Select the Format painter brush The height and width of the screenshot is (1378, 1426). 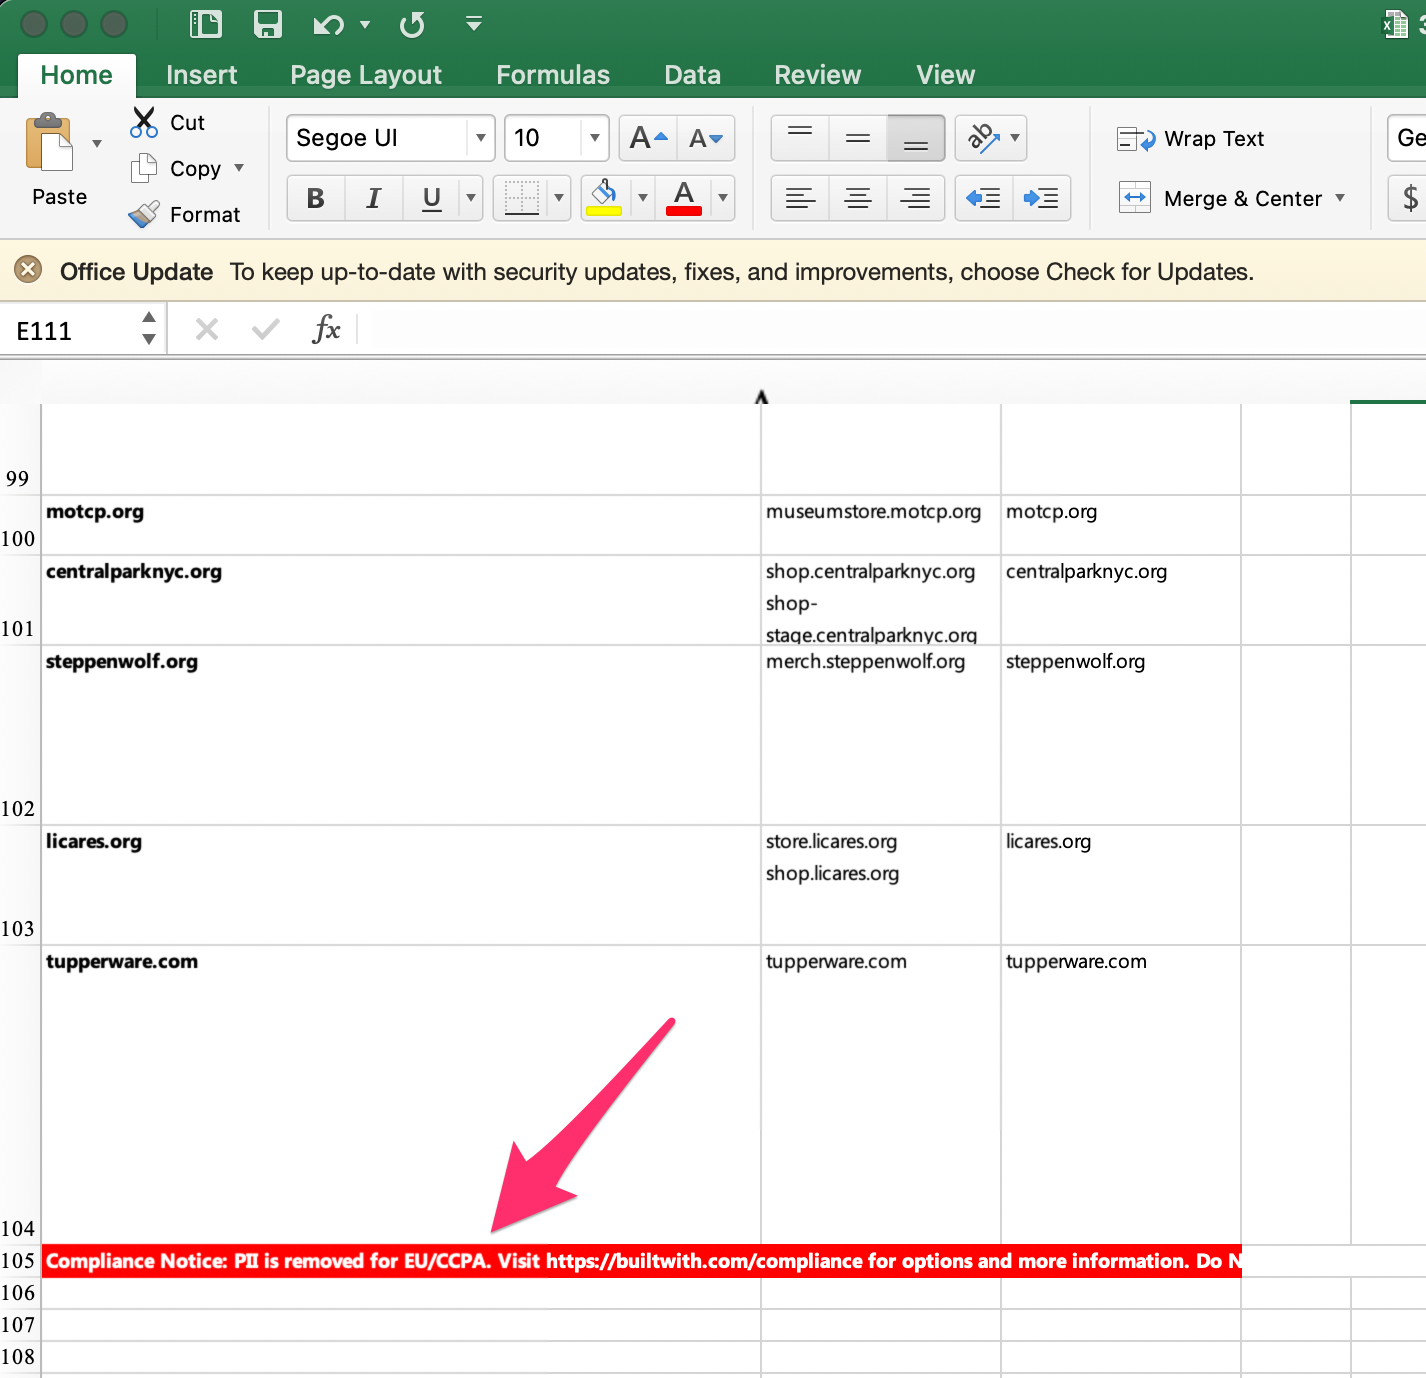point(144,214)
